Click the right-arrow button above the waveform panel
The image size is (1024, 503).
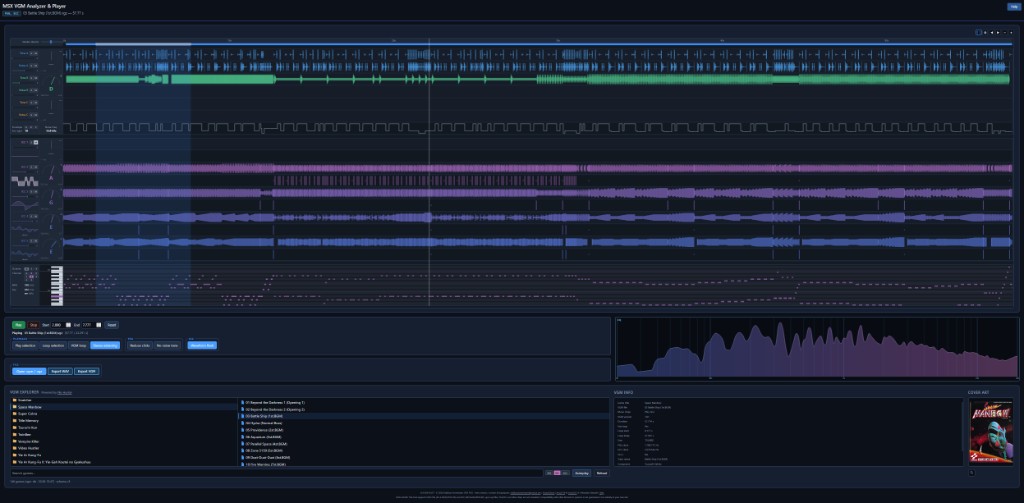[x=998, y=33]
